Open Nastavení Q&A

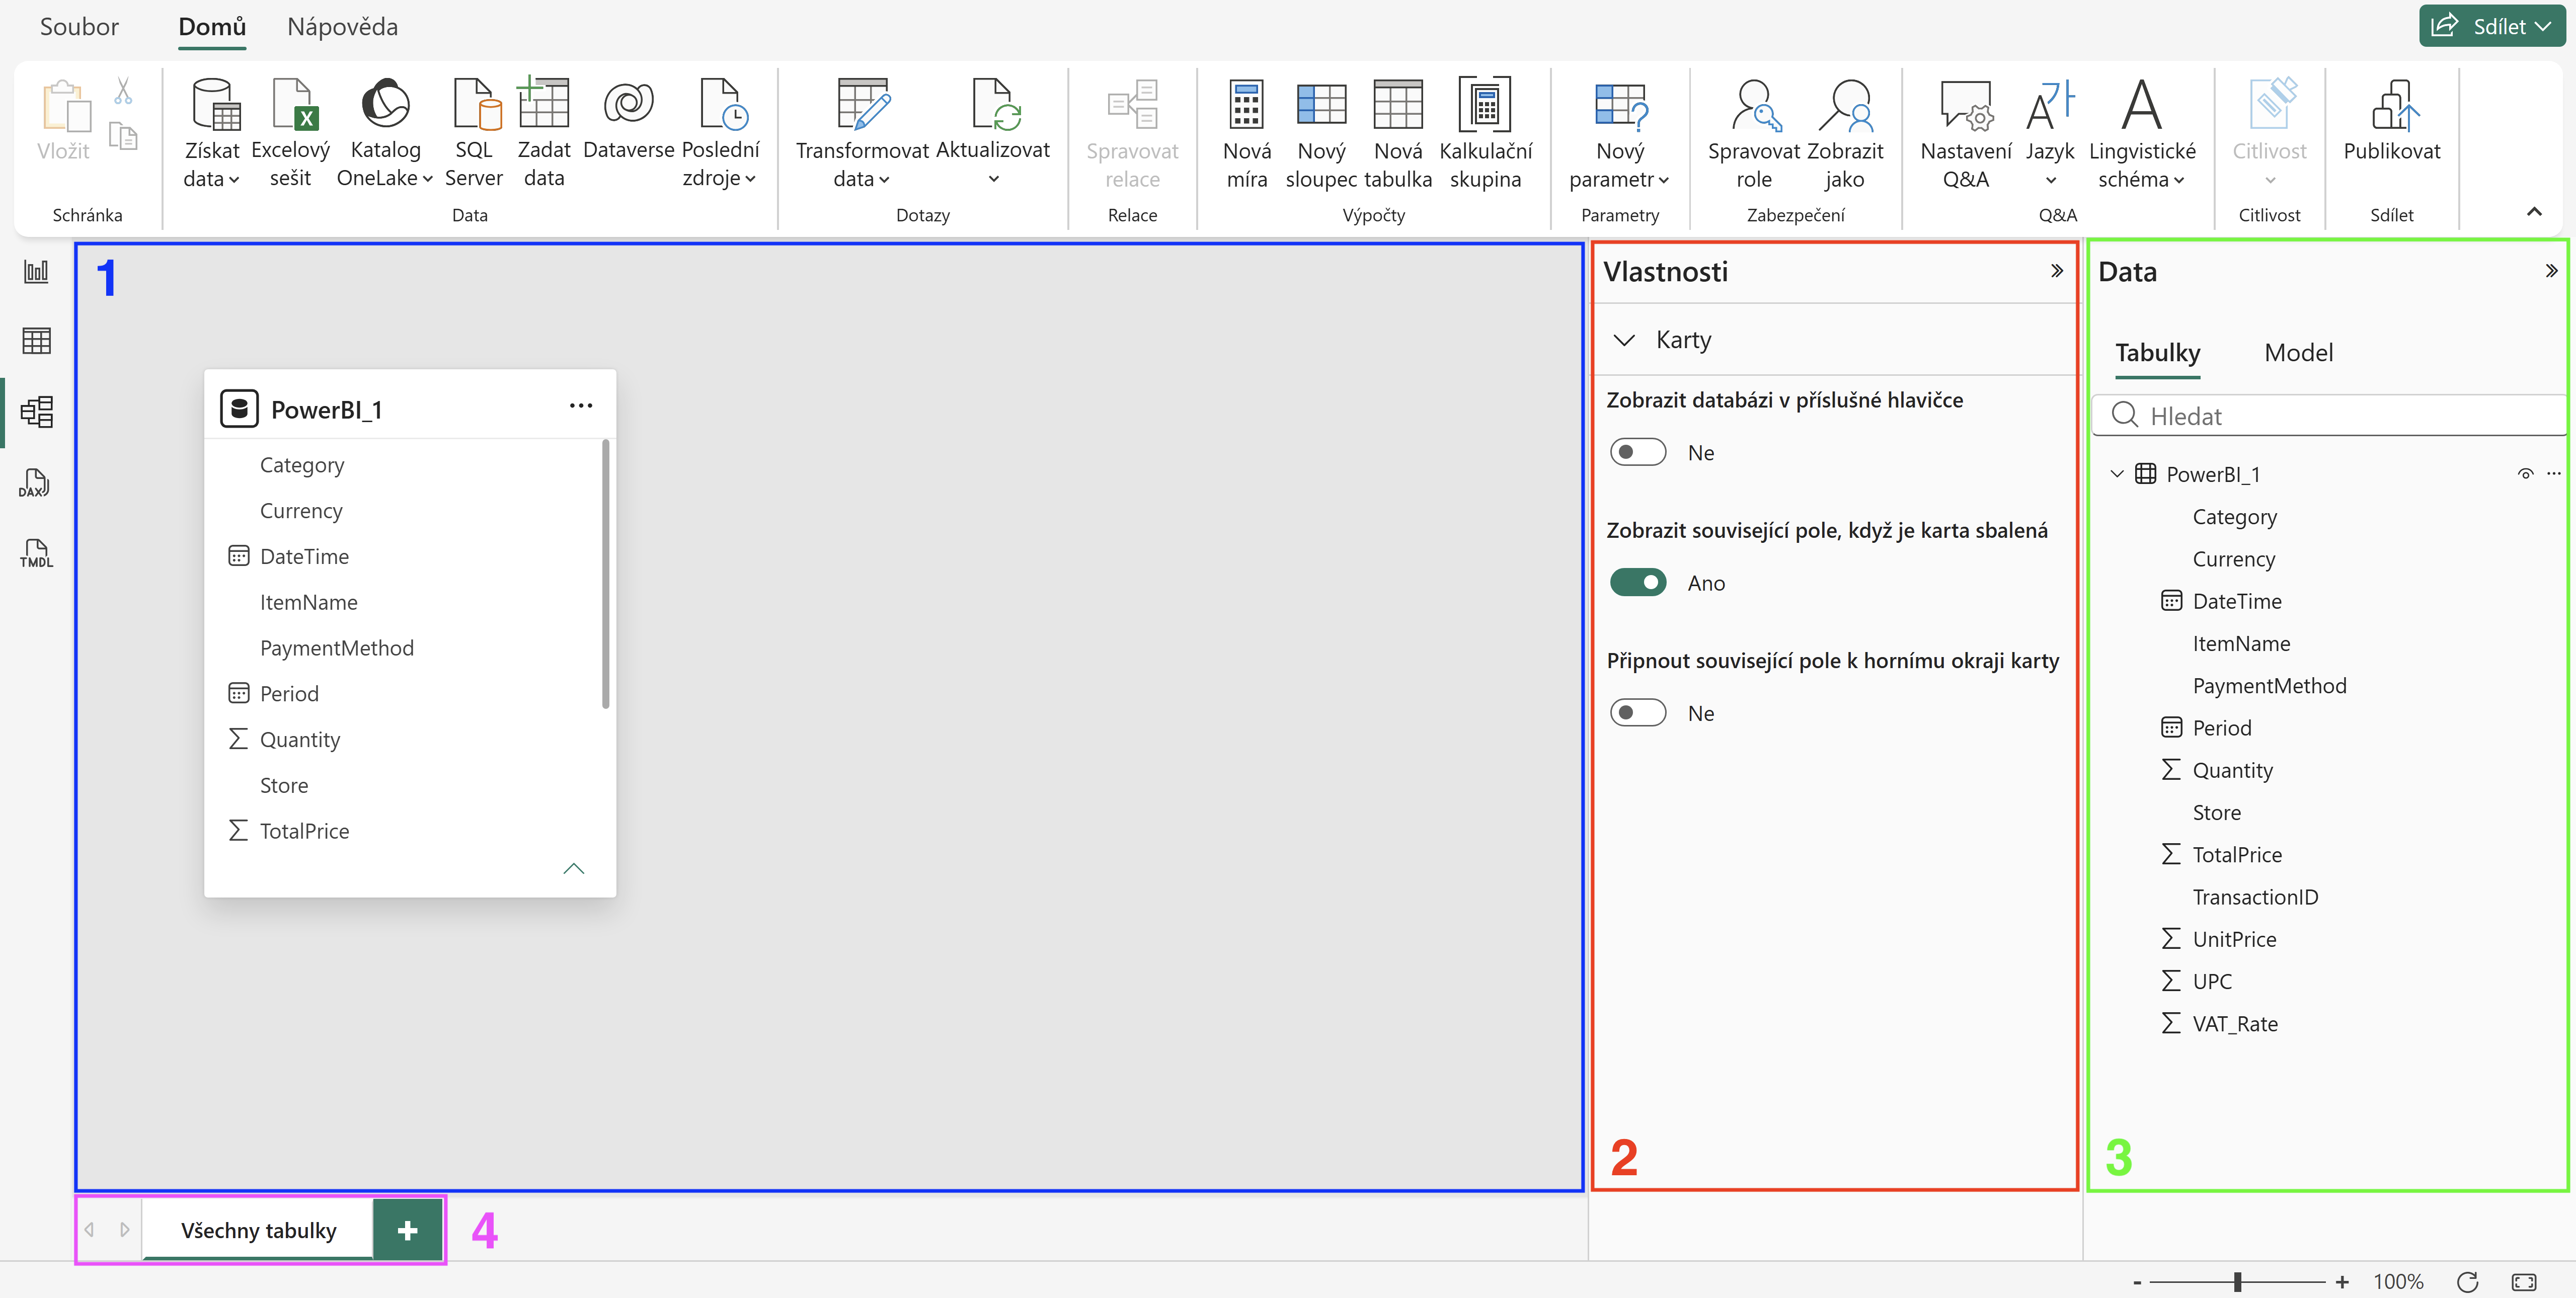point(1965,134)
